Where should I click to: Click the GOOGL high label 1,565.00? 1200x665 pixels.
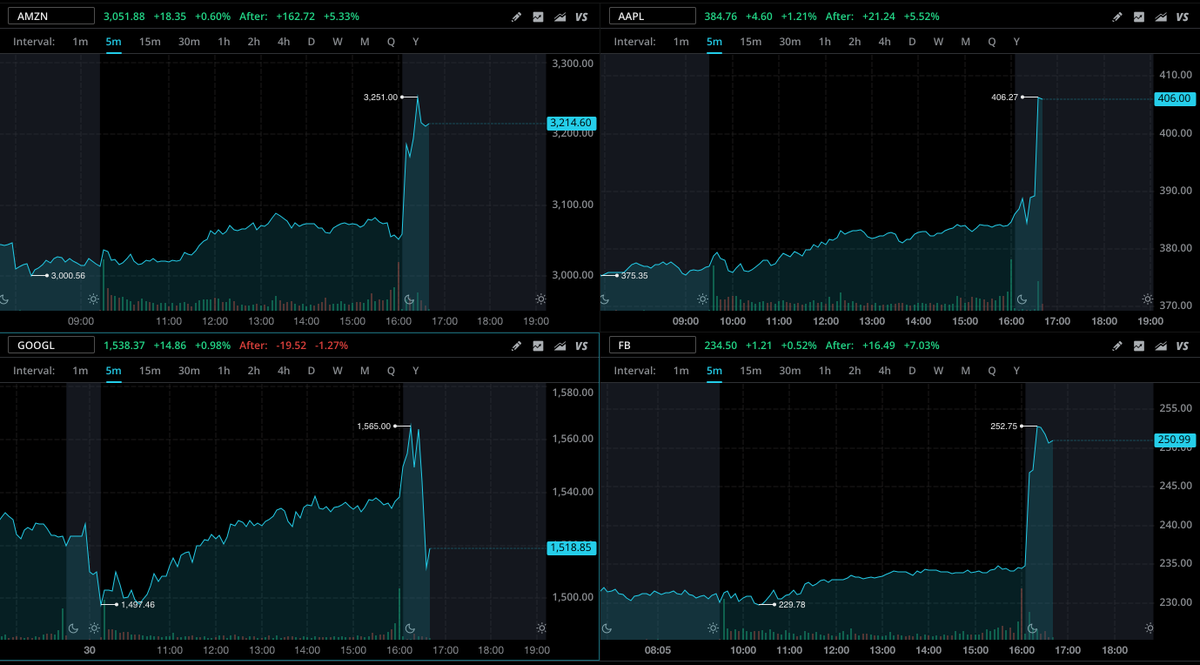[x=374, y=426]
